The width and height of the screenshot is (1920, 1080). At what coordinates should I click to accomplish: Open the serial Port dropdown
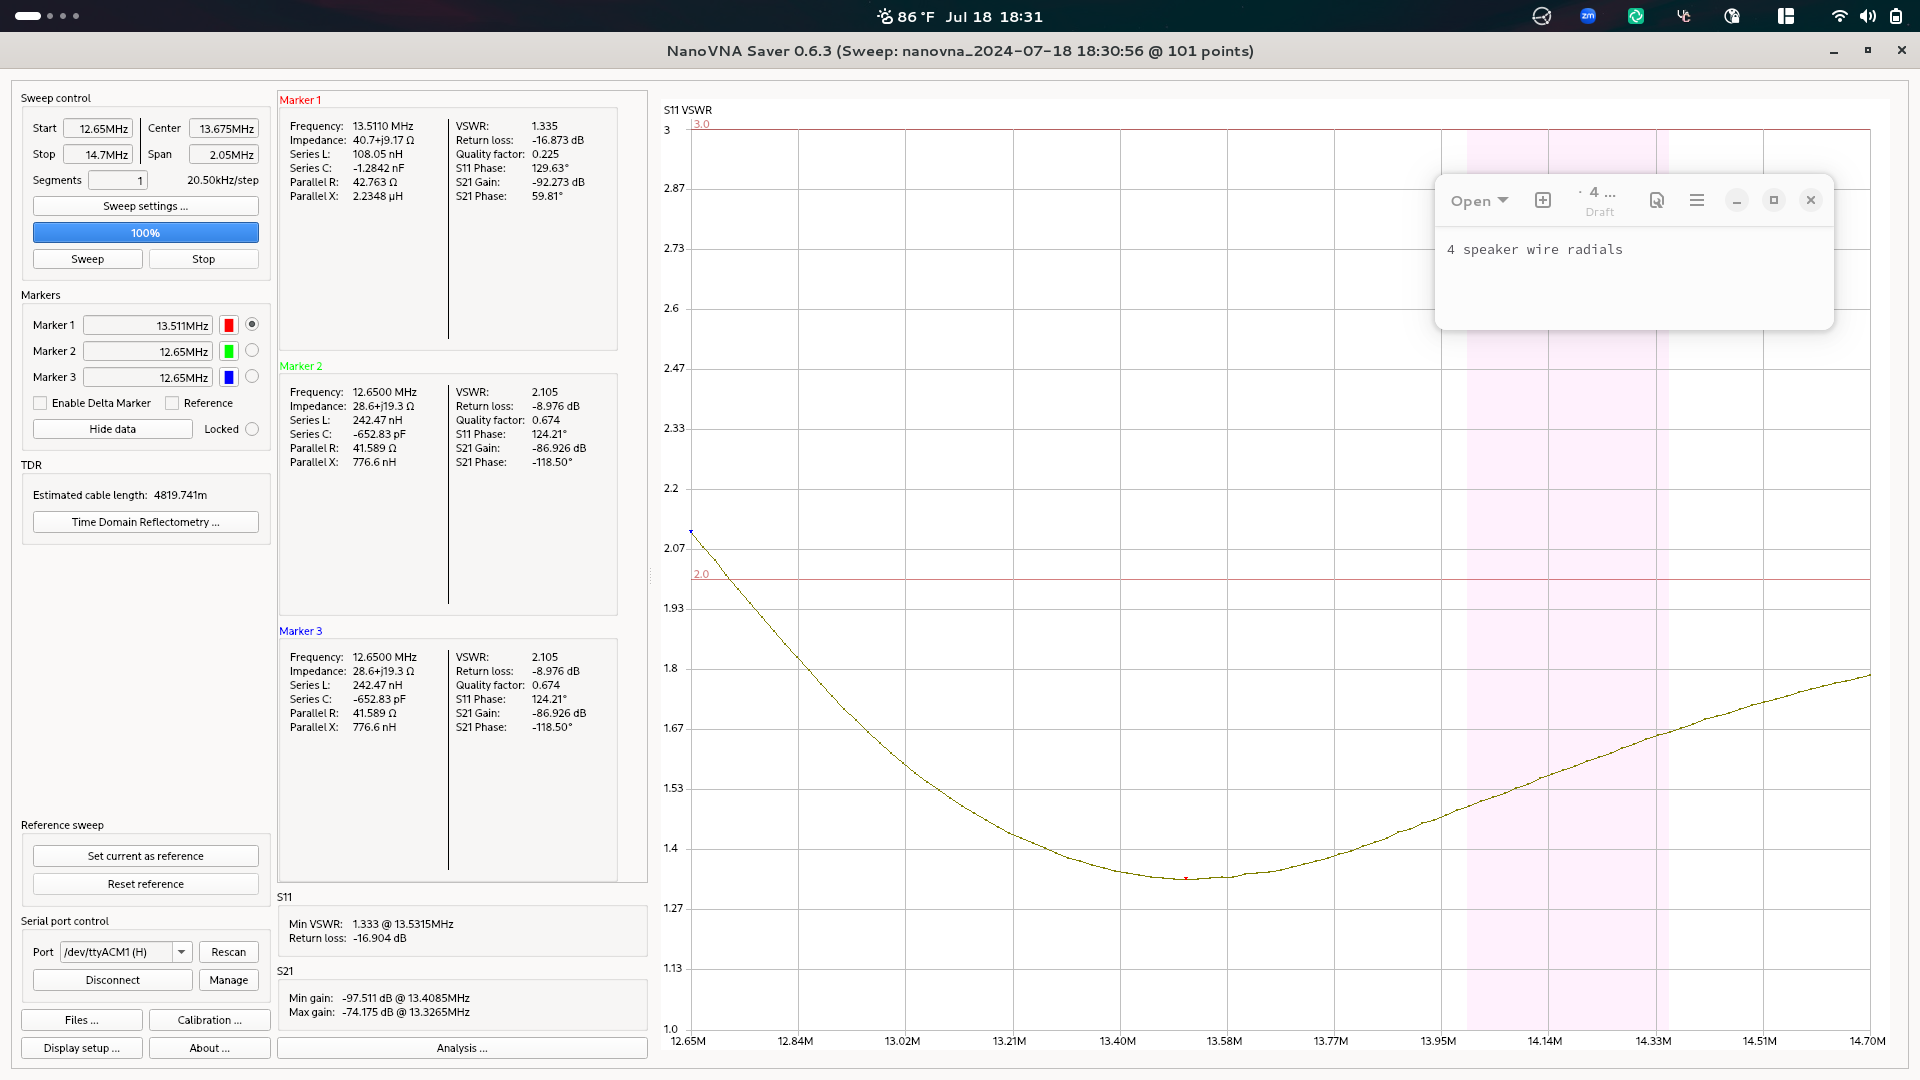[x=126, y=952]
